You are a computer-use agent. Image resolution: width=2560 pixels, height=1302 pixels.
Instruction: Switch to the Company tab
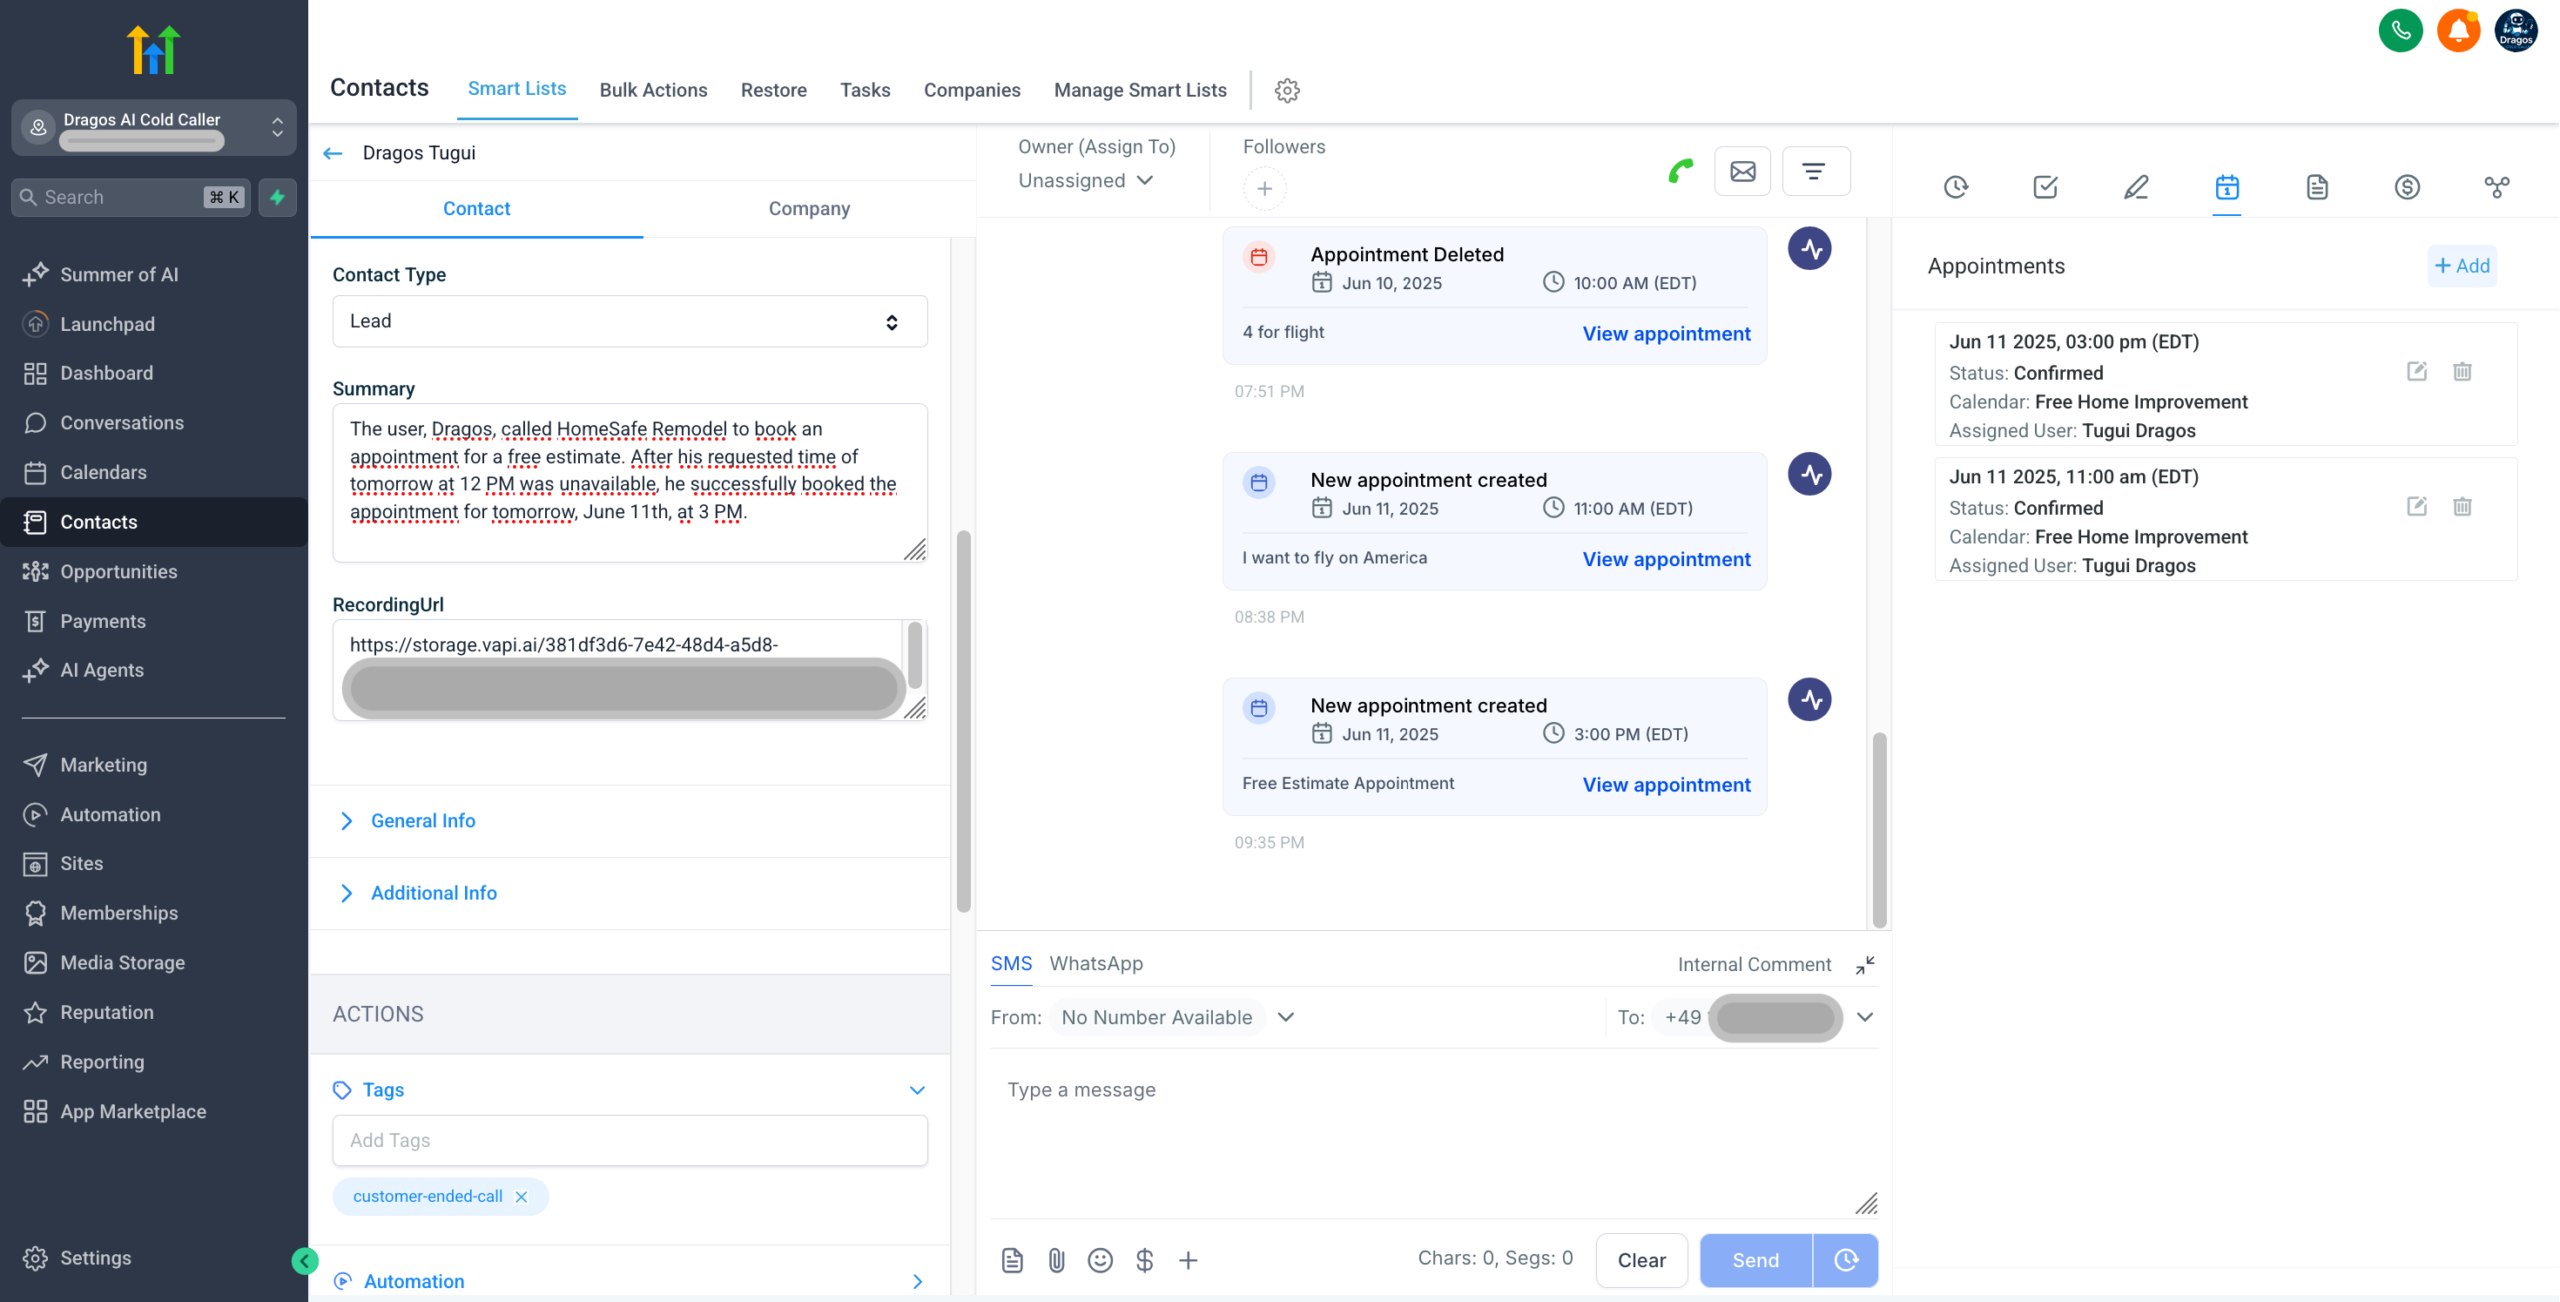tap(809, 208)
